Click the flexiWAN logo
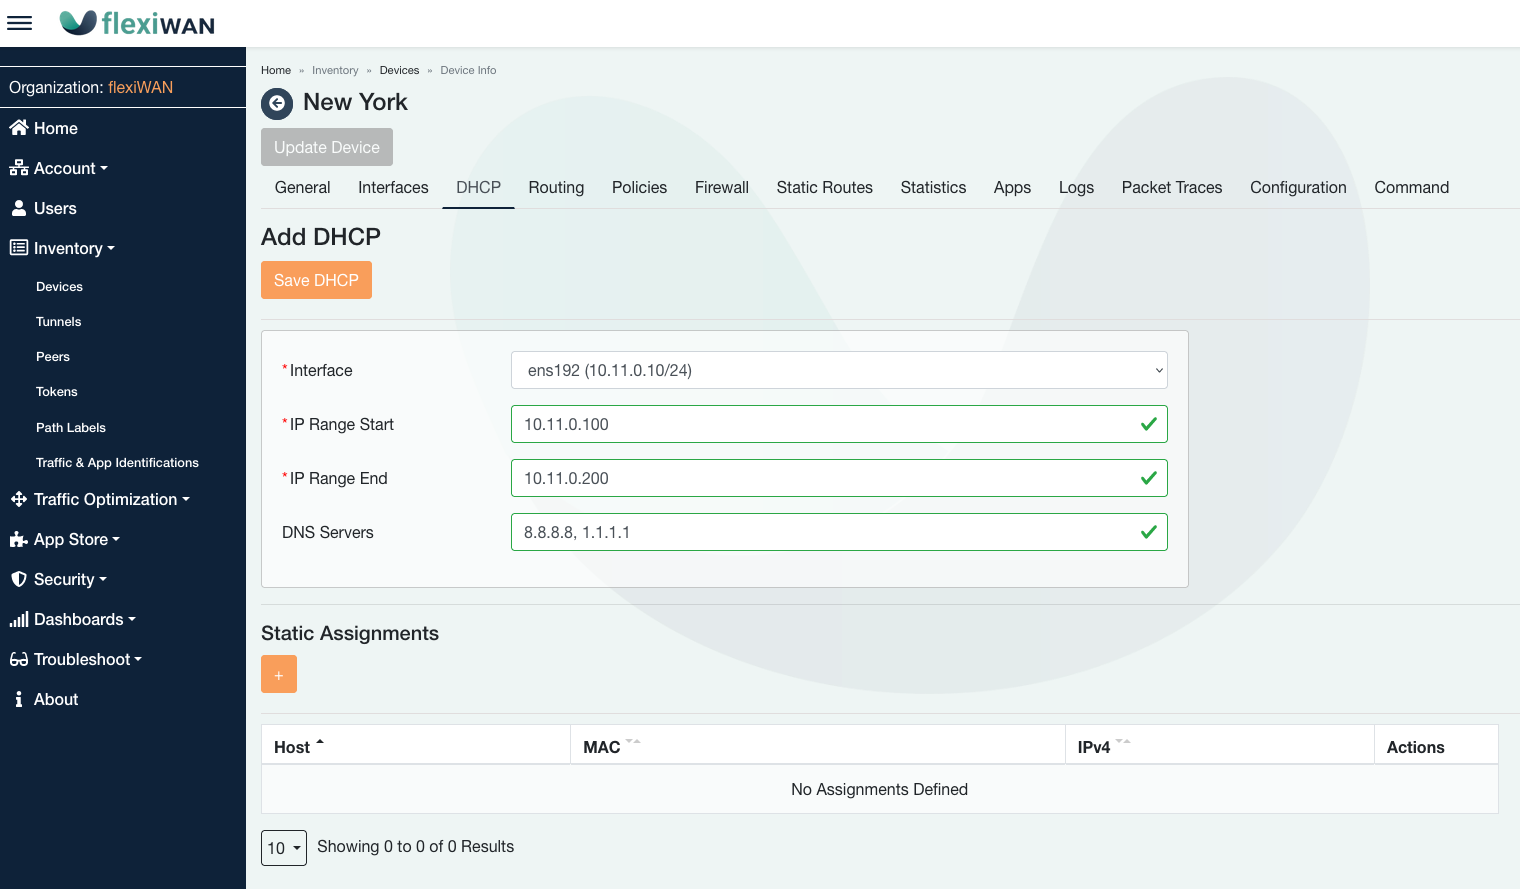Screen dimensions: 1520x889 [x=137, y=23]
